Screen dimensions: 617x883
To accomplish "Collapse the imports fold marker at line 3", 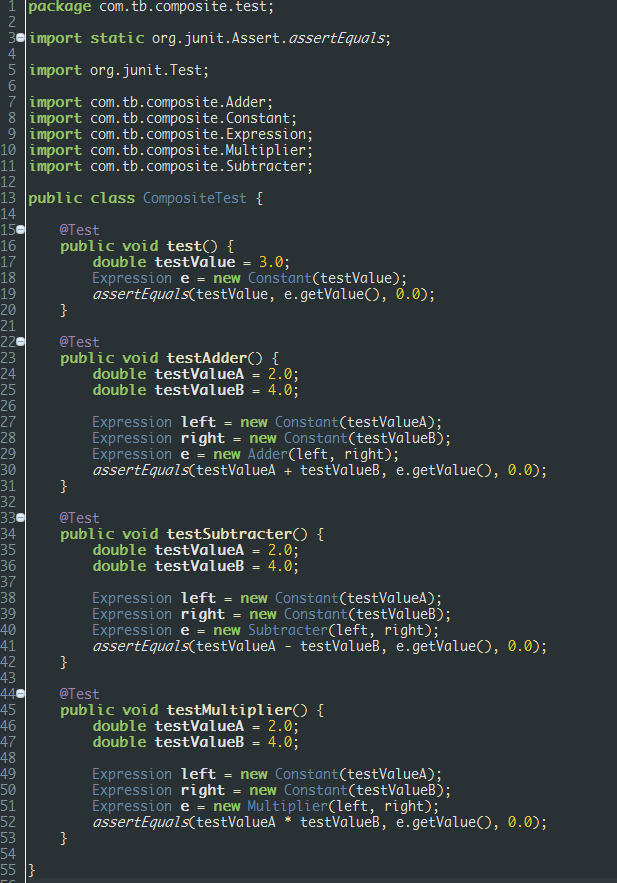I will 21,38.
